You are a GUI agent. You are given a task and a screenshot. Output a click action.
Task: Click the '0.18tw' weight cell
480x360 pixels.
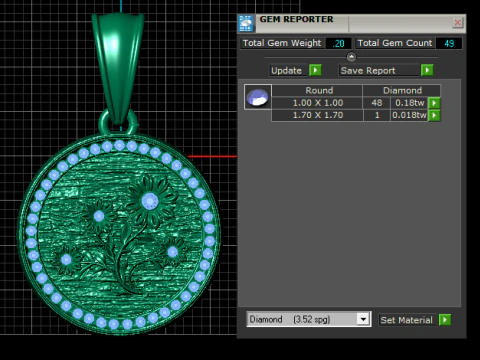click(x=409, y=103)
